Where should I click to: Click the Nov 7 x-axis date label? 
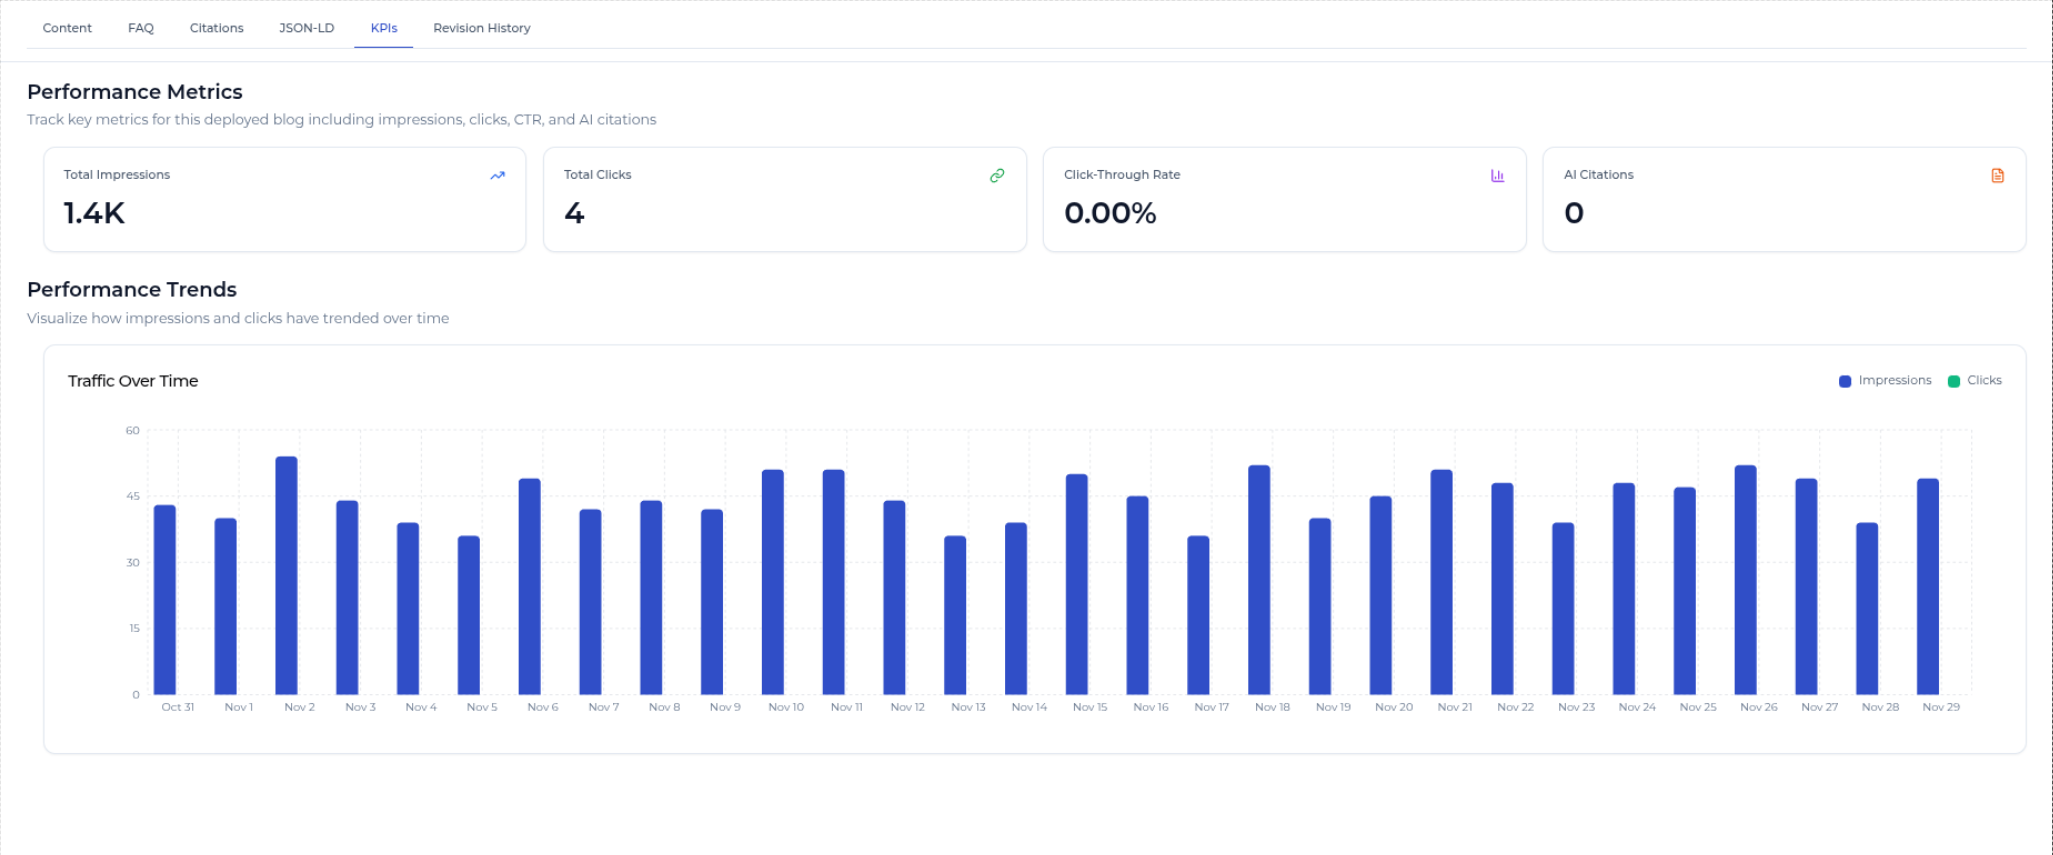(x=604, y=707)
